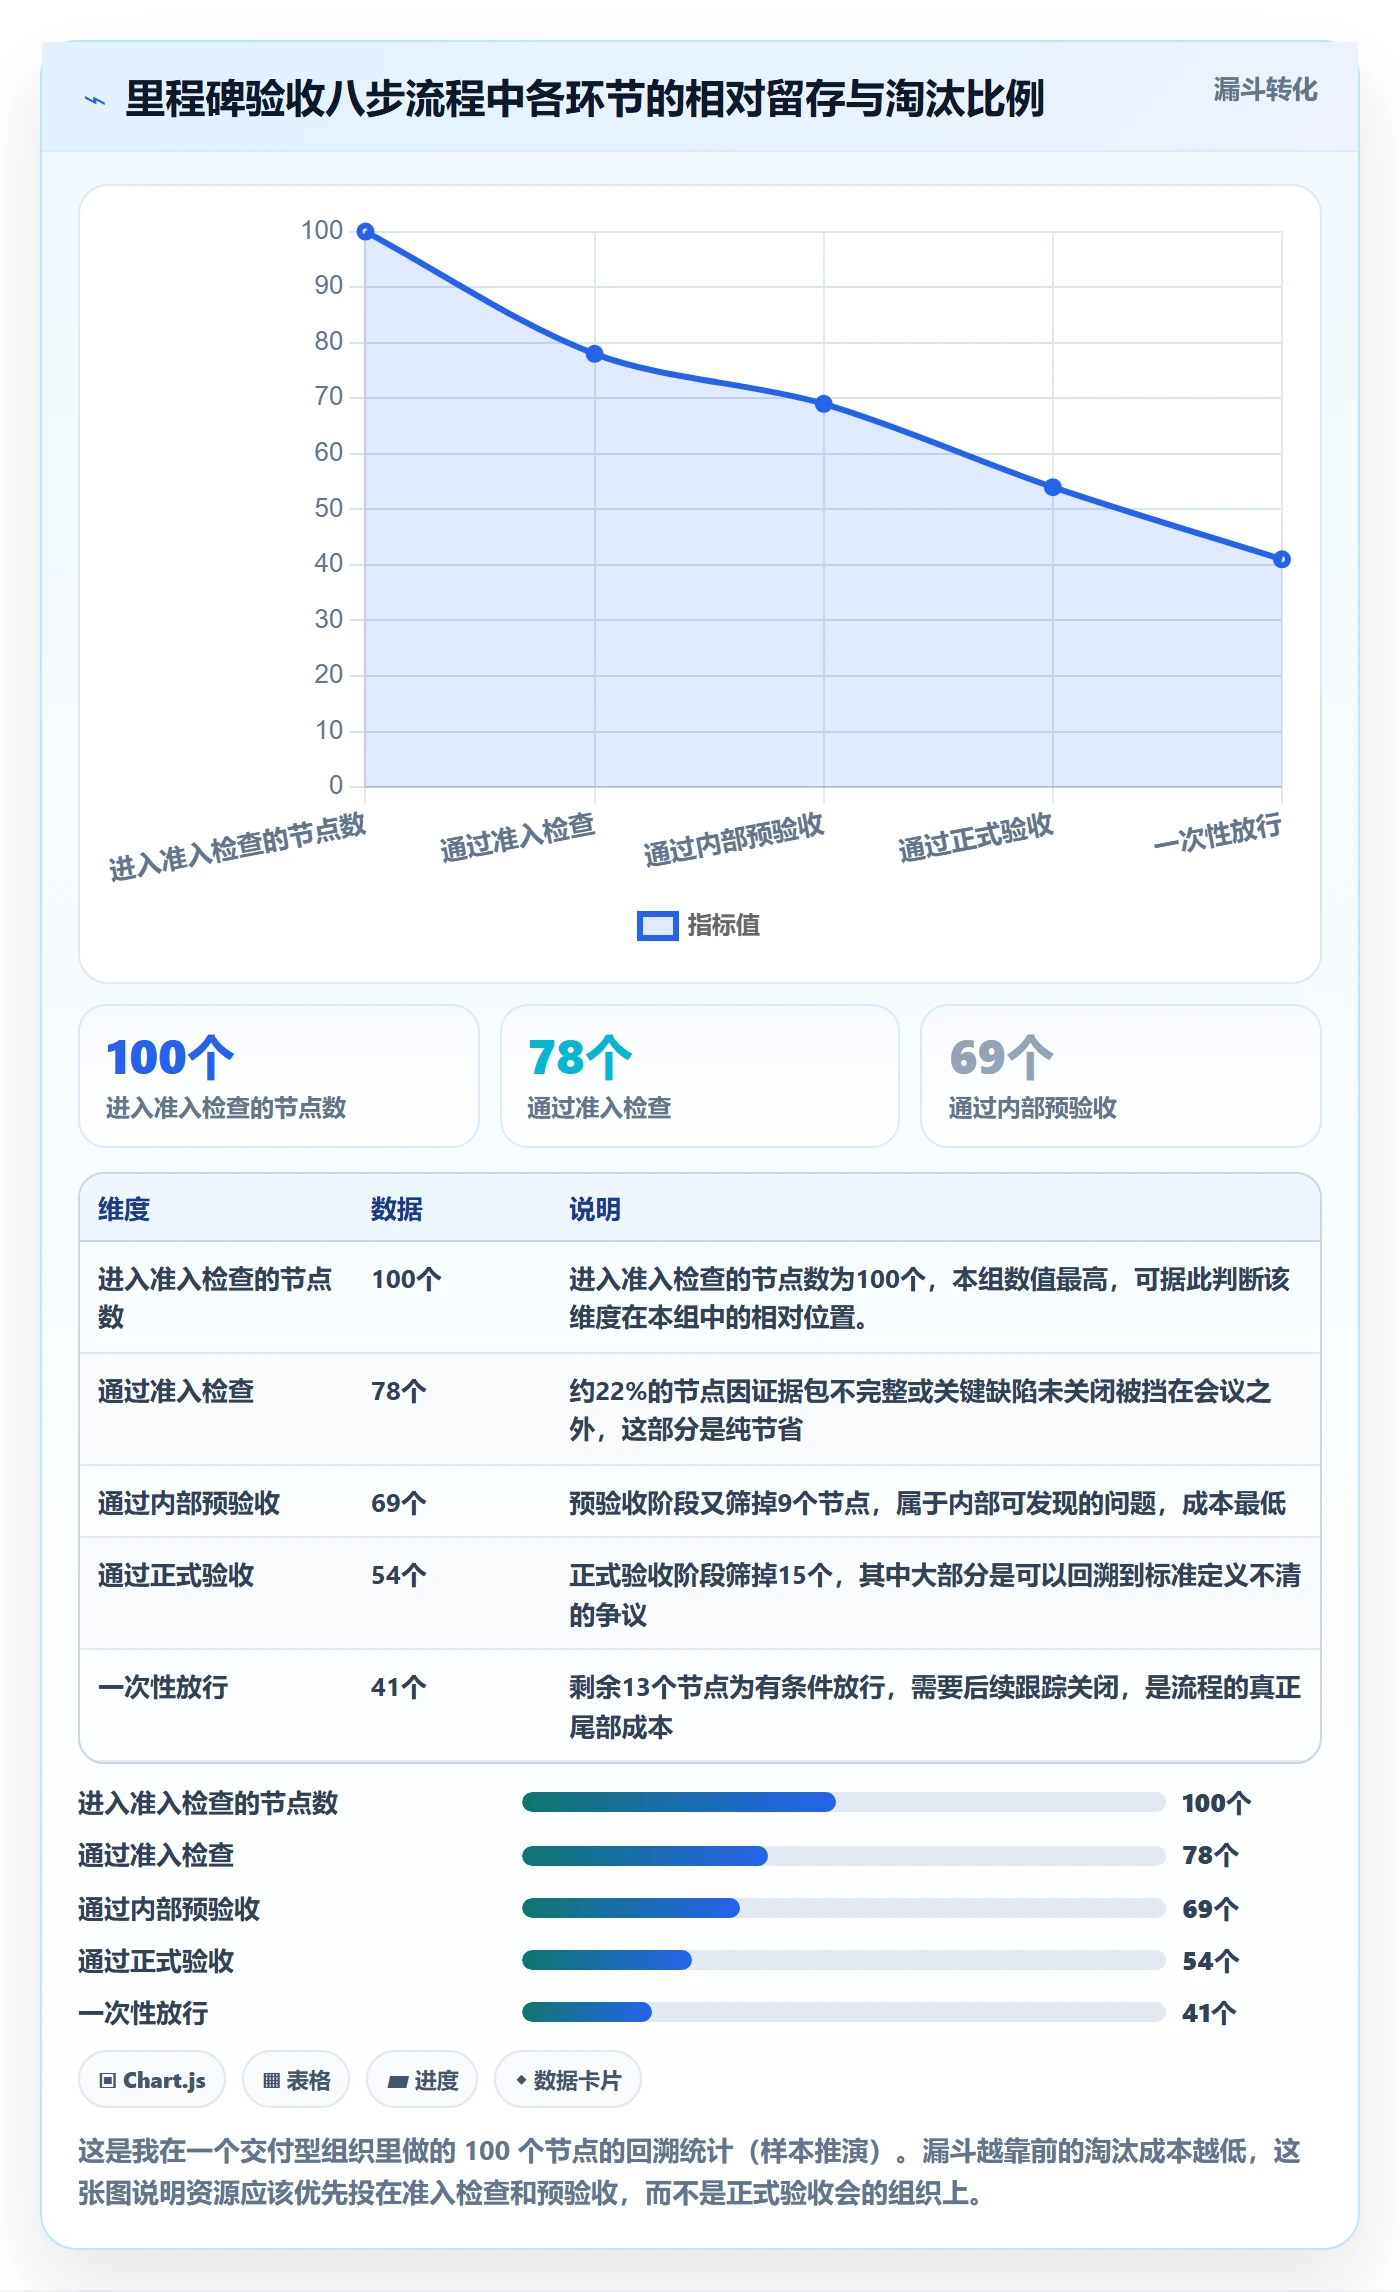Screen dimensions: 1400x2292
Task: Click the 通过准入检查 progress bar
Action: tap(843, 1856)
